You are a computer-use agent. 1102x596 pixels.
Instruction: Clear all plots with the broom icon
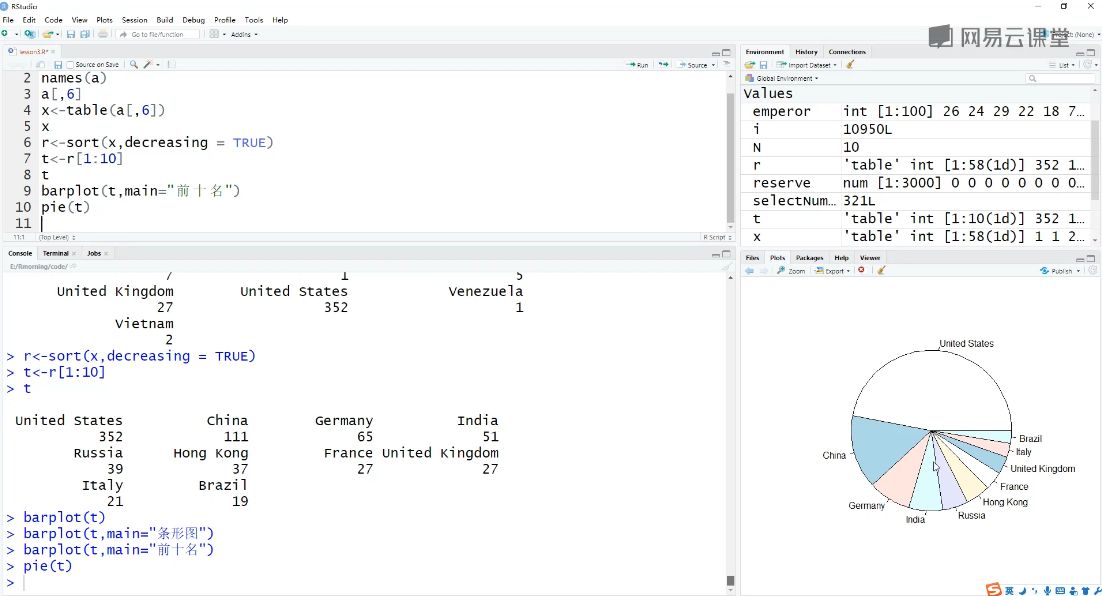point(881,271)
